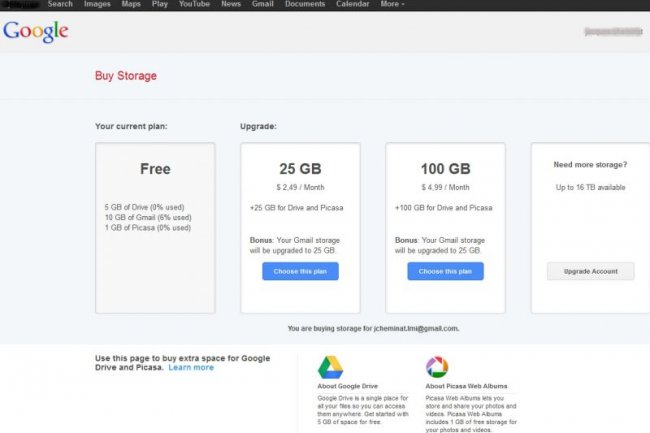Viewport: 650px width, 433px height.
Task: Click the Upgrade Account button
Action: coord(590,271)
